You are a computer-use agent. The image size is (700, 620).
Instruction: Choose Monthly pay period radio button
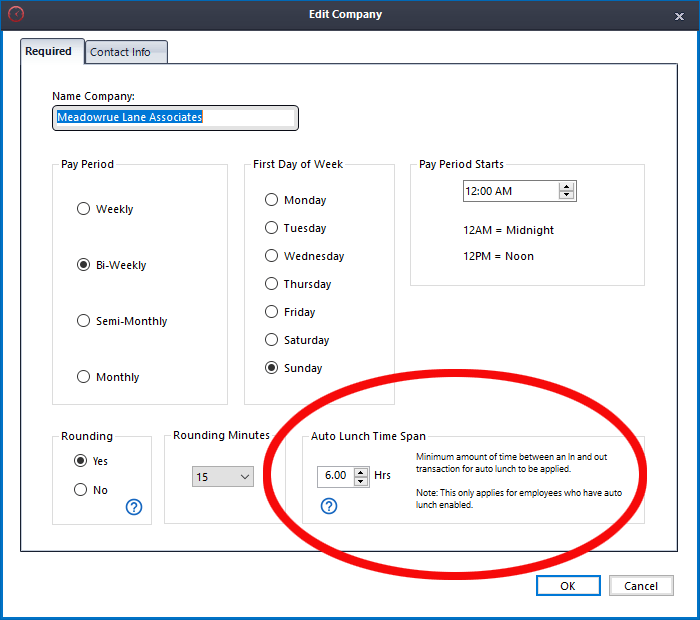(x=84, y=377)
